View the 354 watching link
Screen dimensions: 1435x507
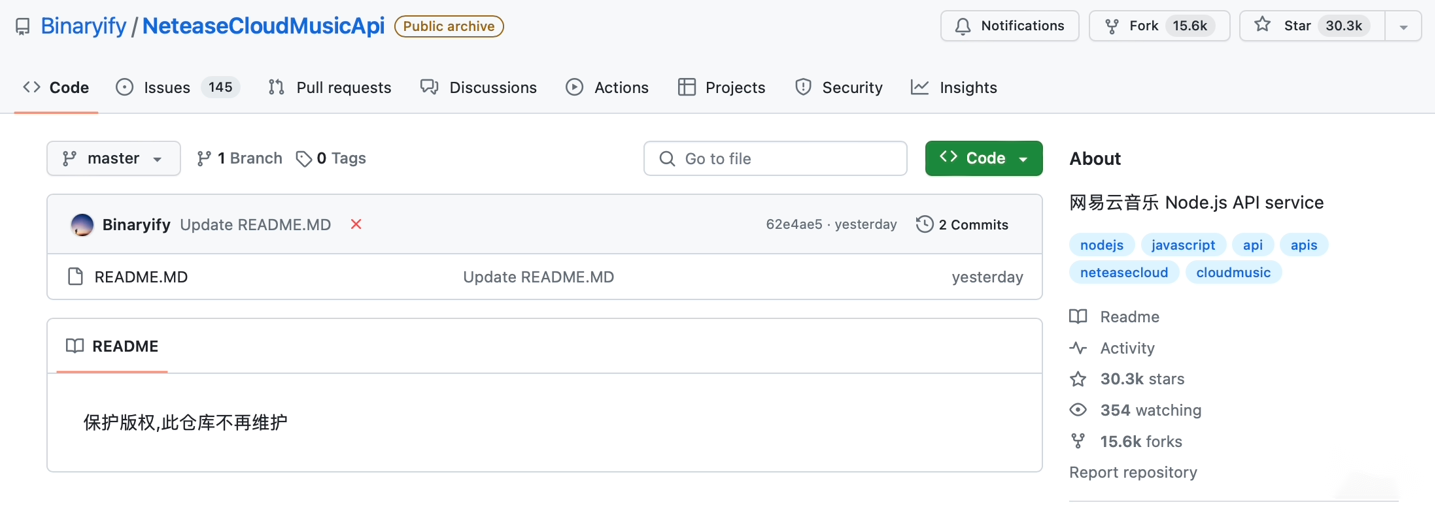click(x=1135, y=410)
